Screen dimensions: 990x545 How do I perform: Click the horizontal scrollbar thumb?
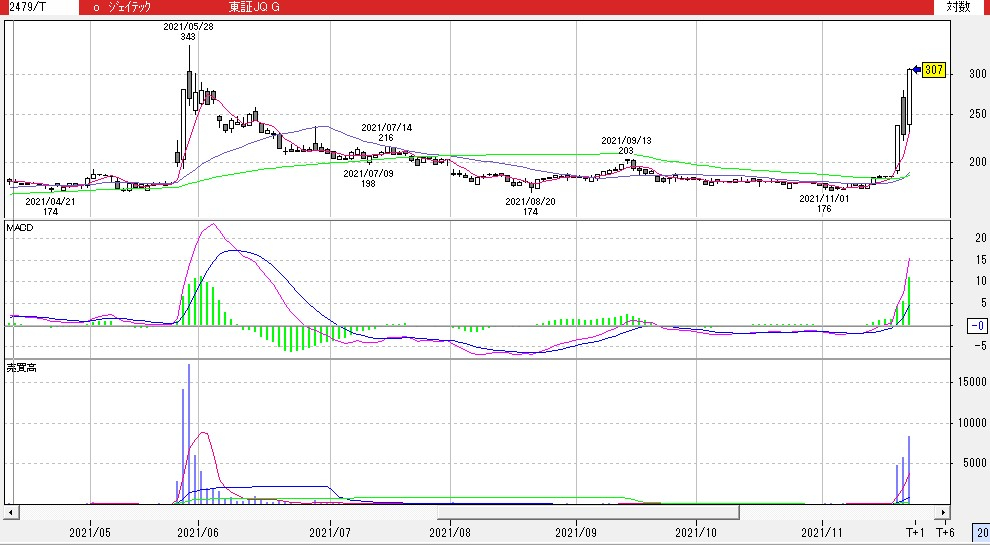click(588, 513)
